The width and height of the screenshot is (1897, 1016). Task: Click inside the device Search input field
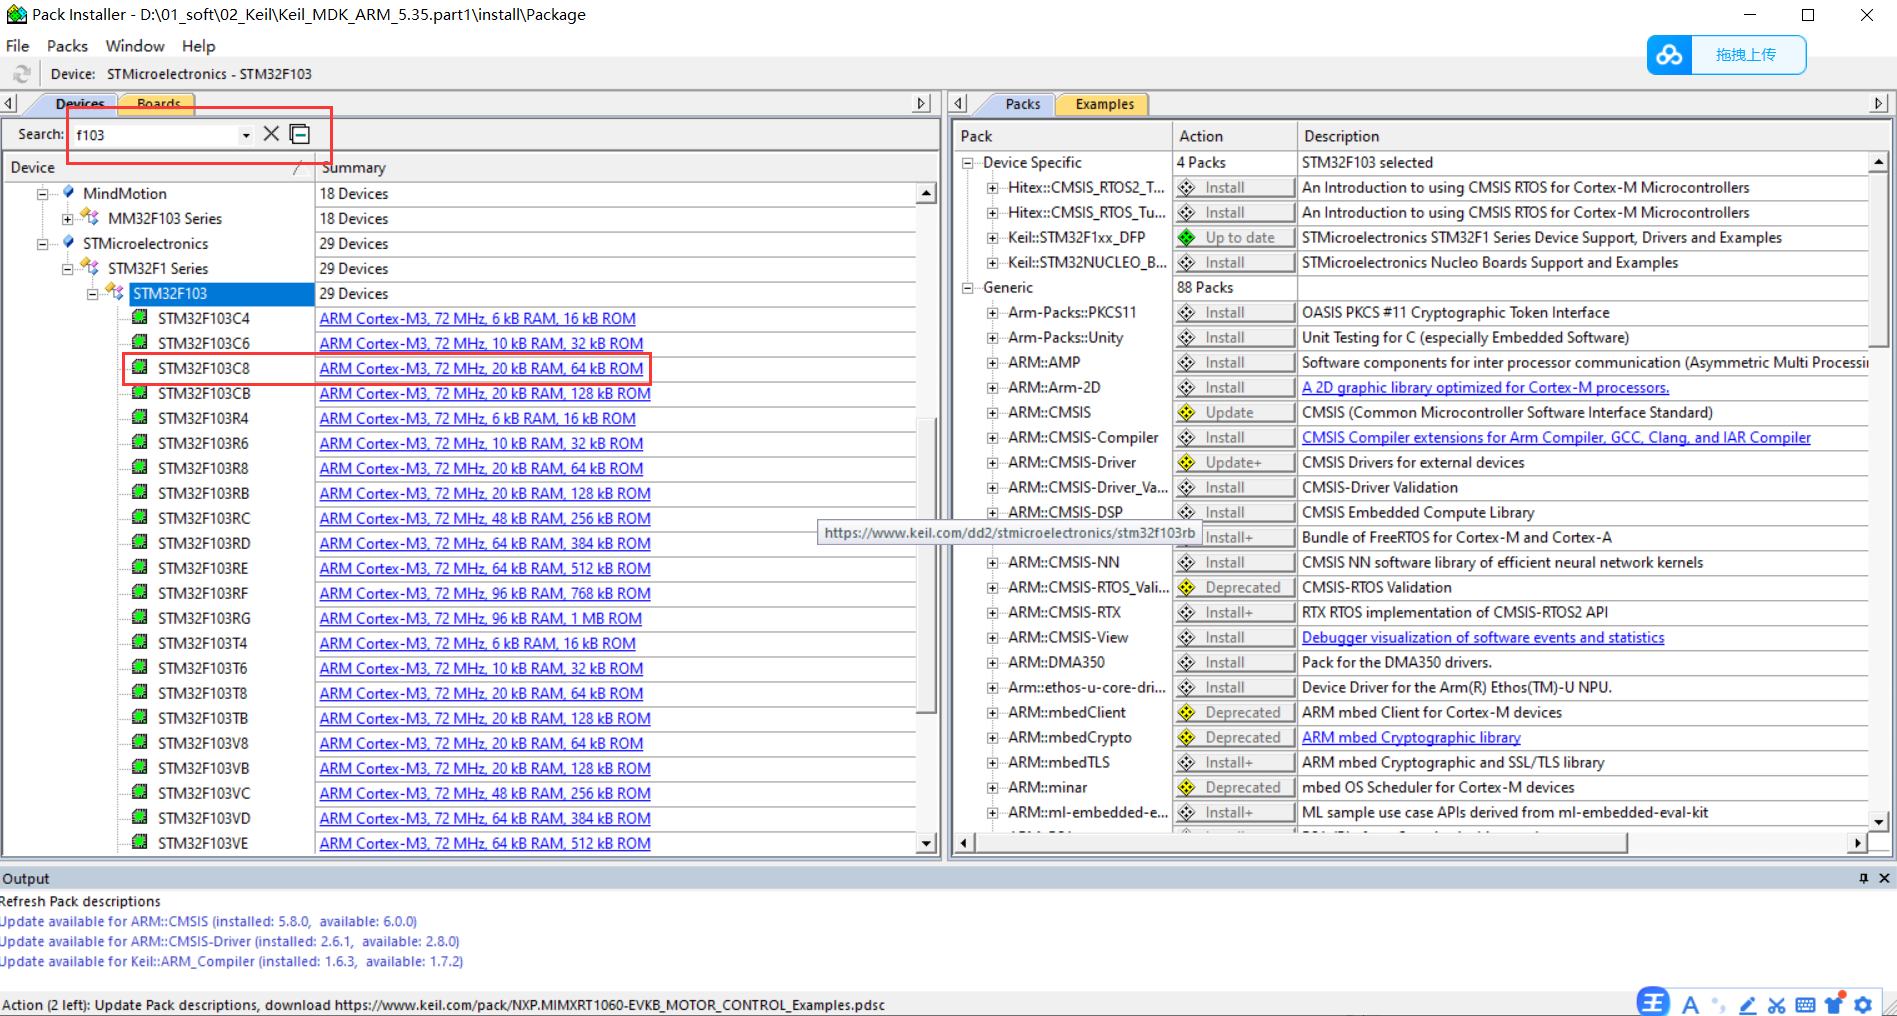coord(155,135)
